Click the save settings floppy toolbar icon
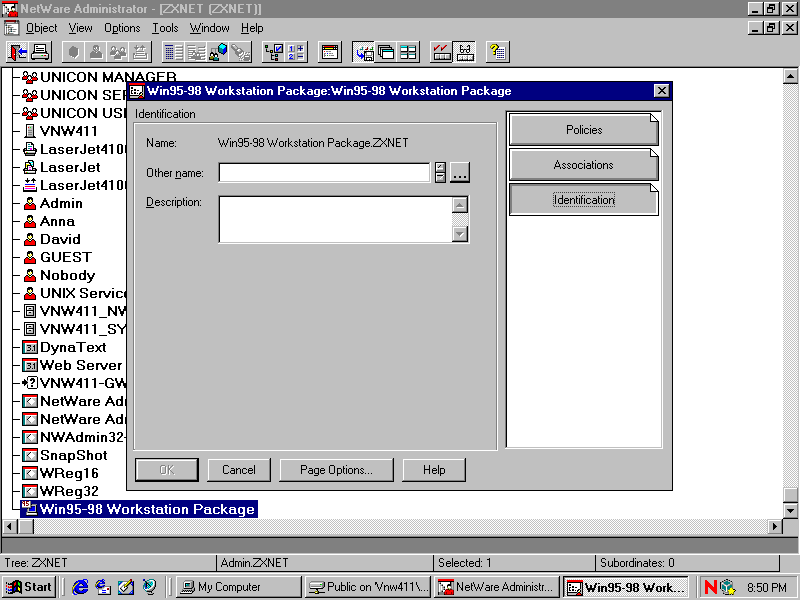The width and height of the screenshot is (800, 600). point(364,52)
